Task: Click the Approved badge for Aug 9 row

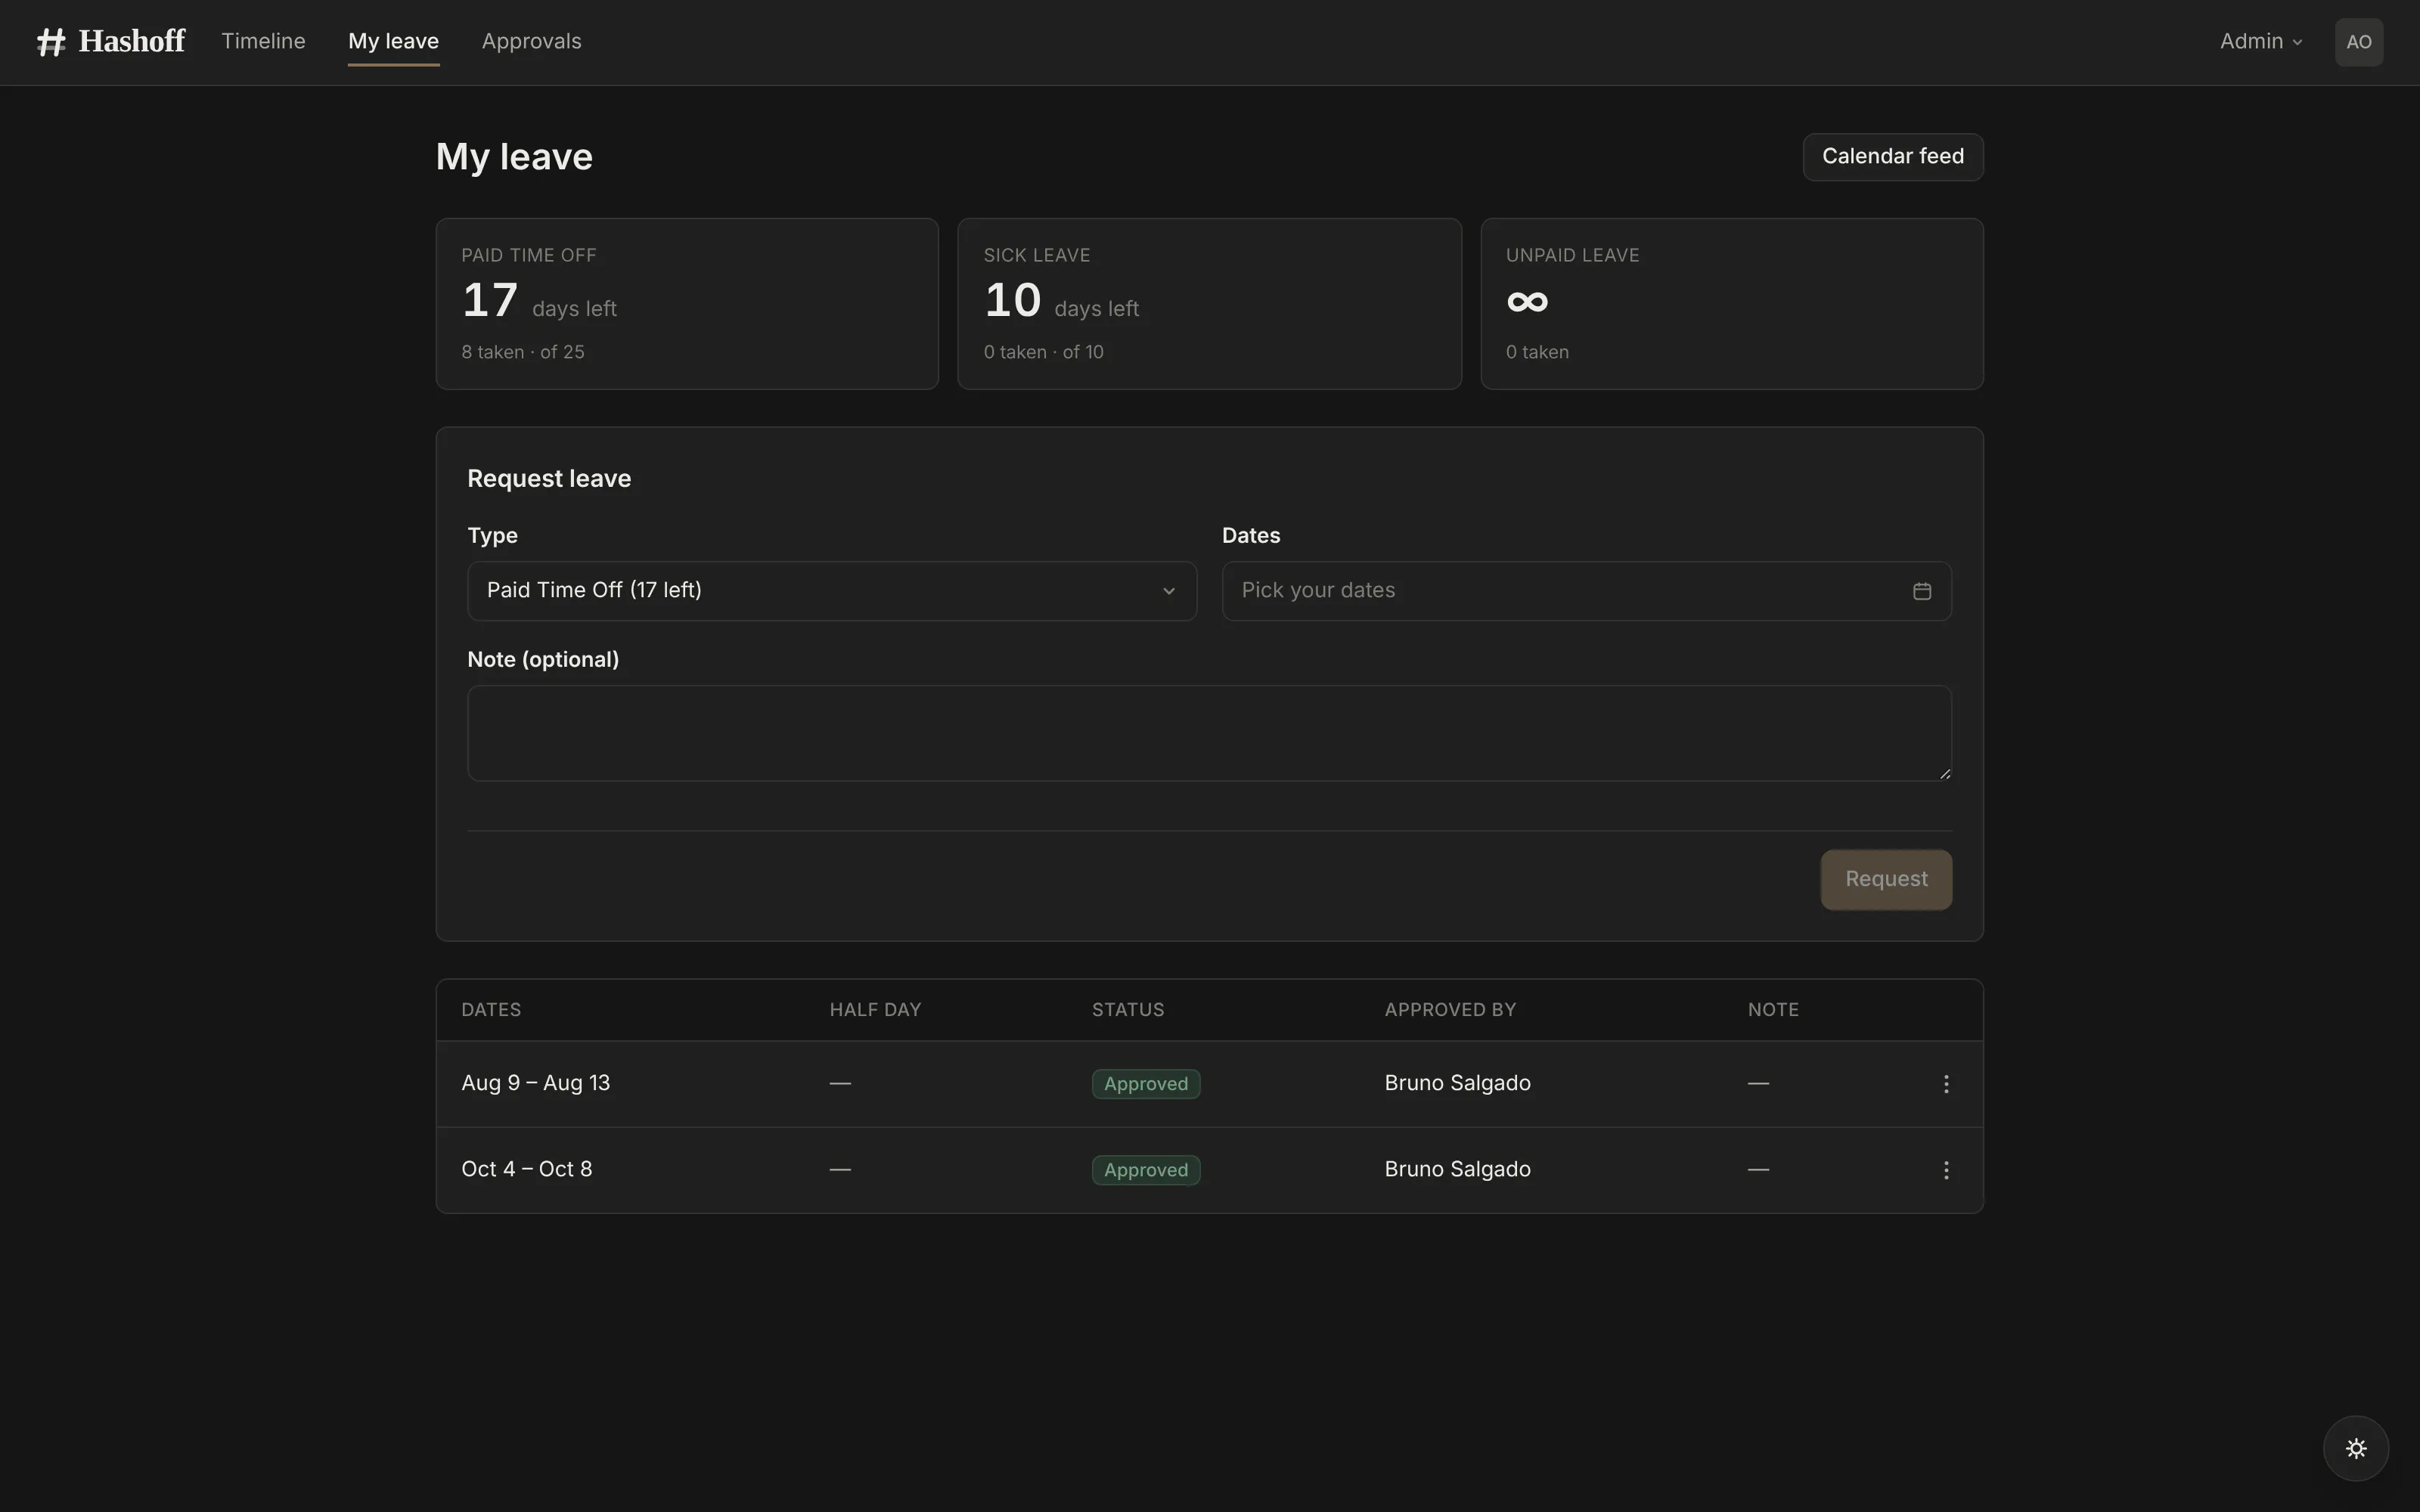Action: click(1145, 1084)
